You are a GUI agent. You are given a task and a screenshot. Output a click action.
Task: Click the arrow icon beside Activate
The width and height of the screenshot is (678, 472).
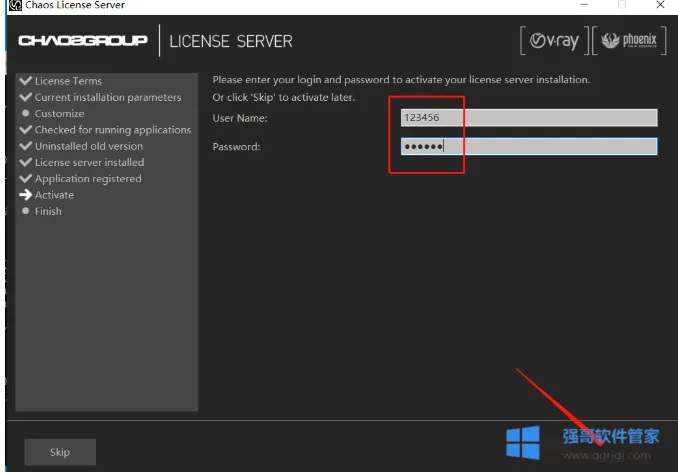coord(26,195)
